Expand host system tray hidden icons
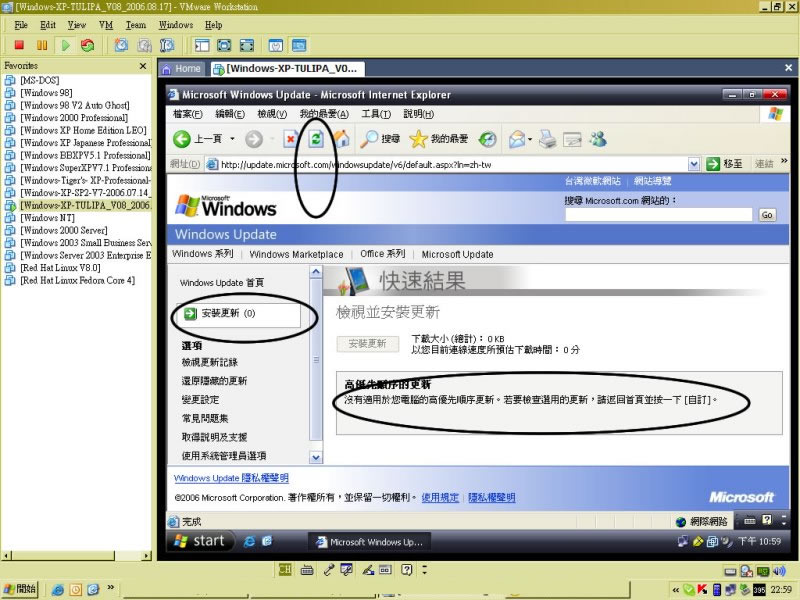Image resolution: width=800 pixels, height=600 pixels. pyautogui.click(x=676, y=590)
